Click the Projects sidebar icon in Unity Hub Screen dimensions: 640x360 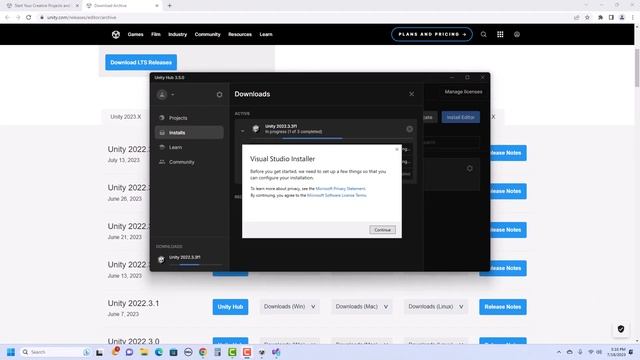[x=162, y=118]
